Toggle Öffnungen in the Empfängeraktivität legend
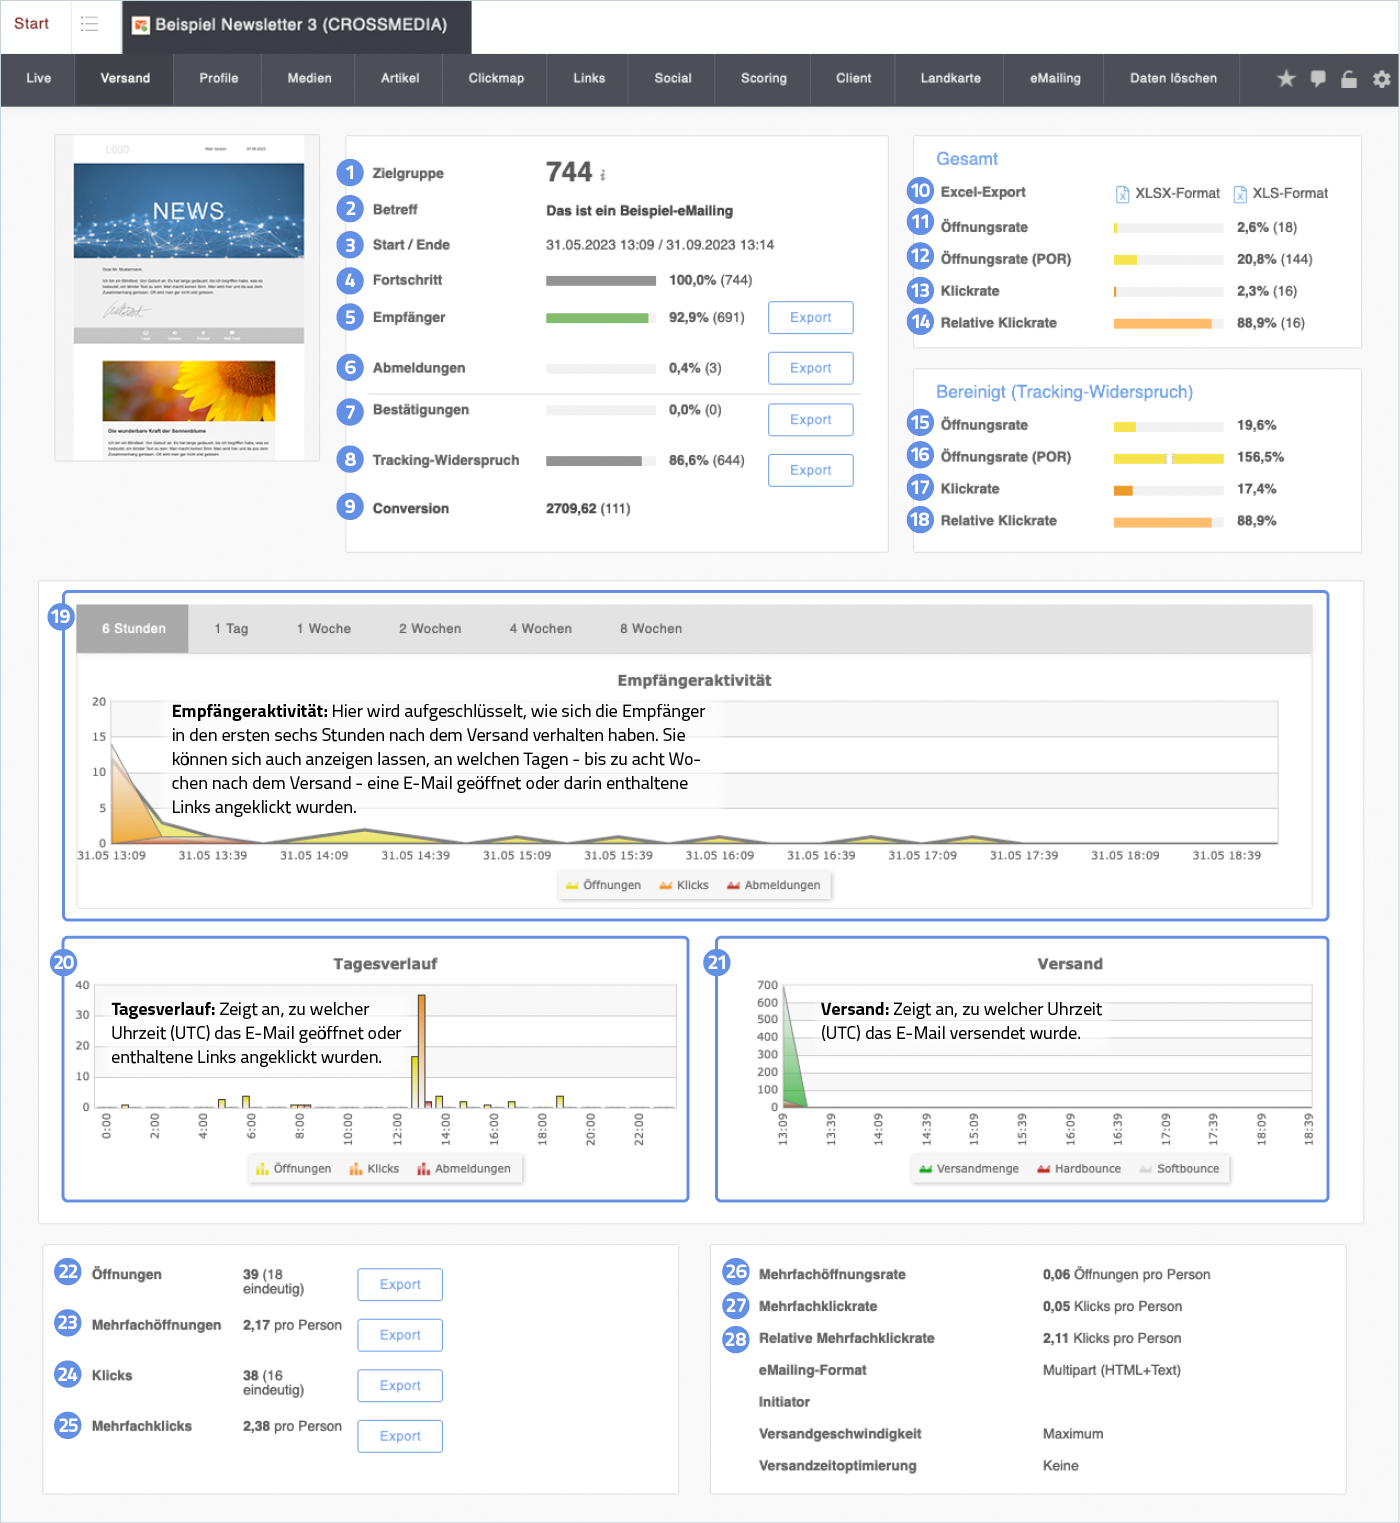This screenshot has width=1400, height=1523. [x=603, y=885]
